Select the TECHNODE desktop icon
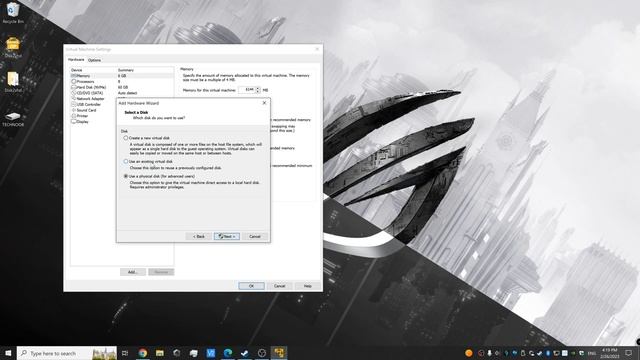640x360 pixels. point(13,119)
